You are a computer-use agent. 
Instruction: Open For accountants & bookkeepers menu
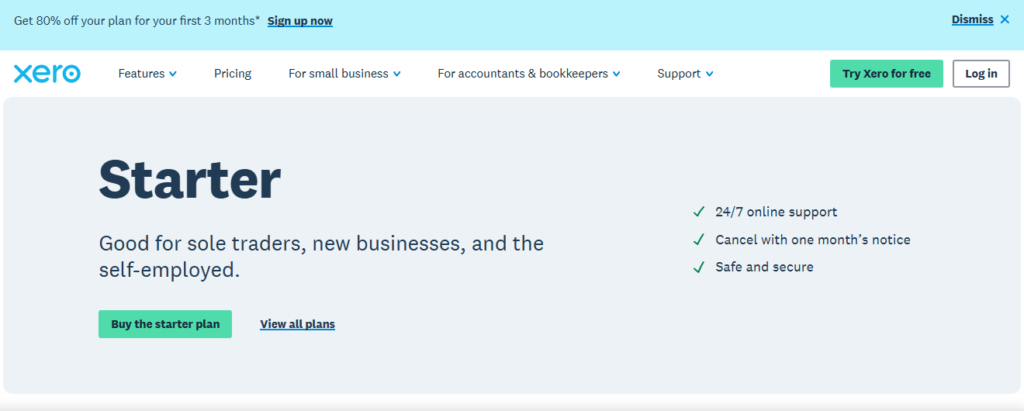(x=528, y=74)
